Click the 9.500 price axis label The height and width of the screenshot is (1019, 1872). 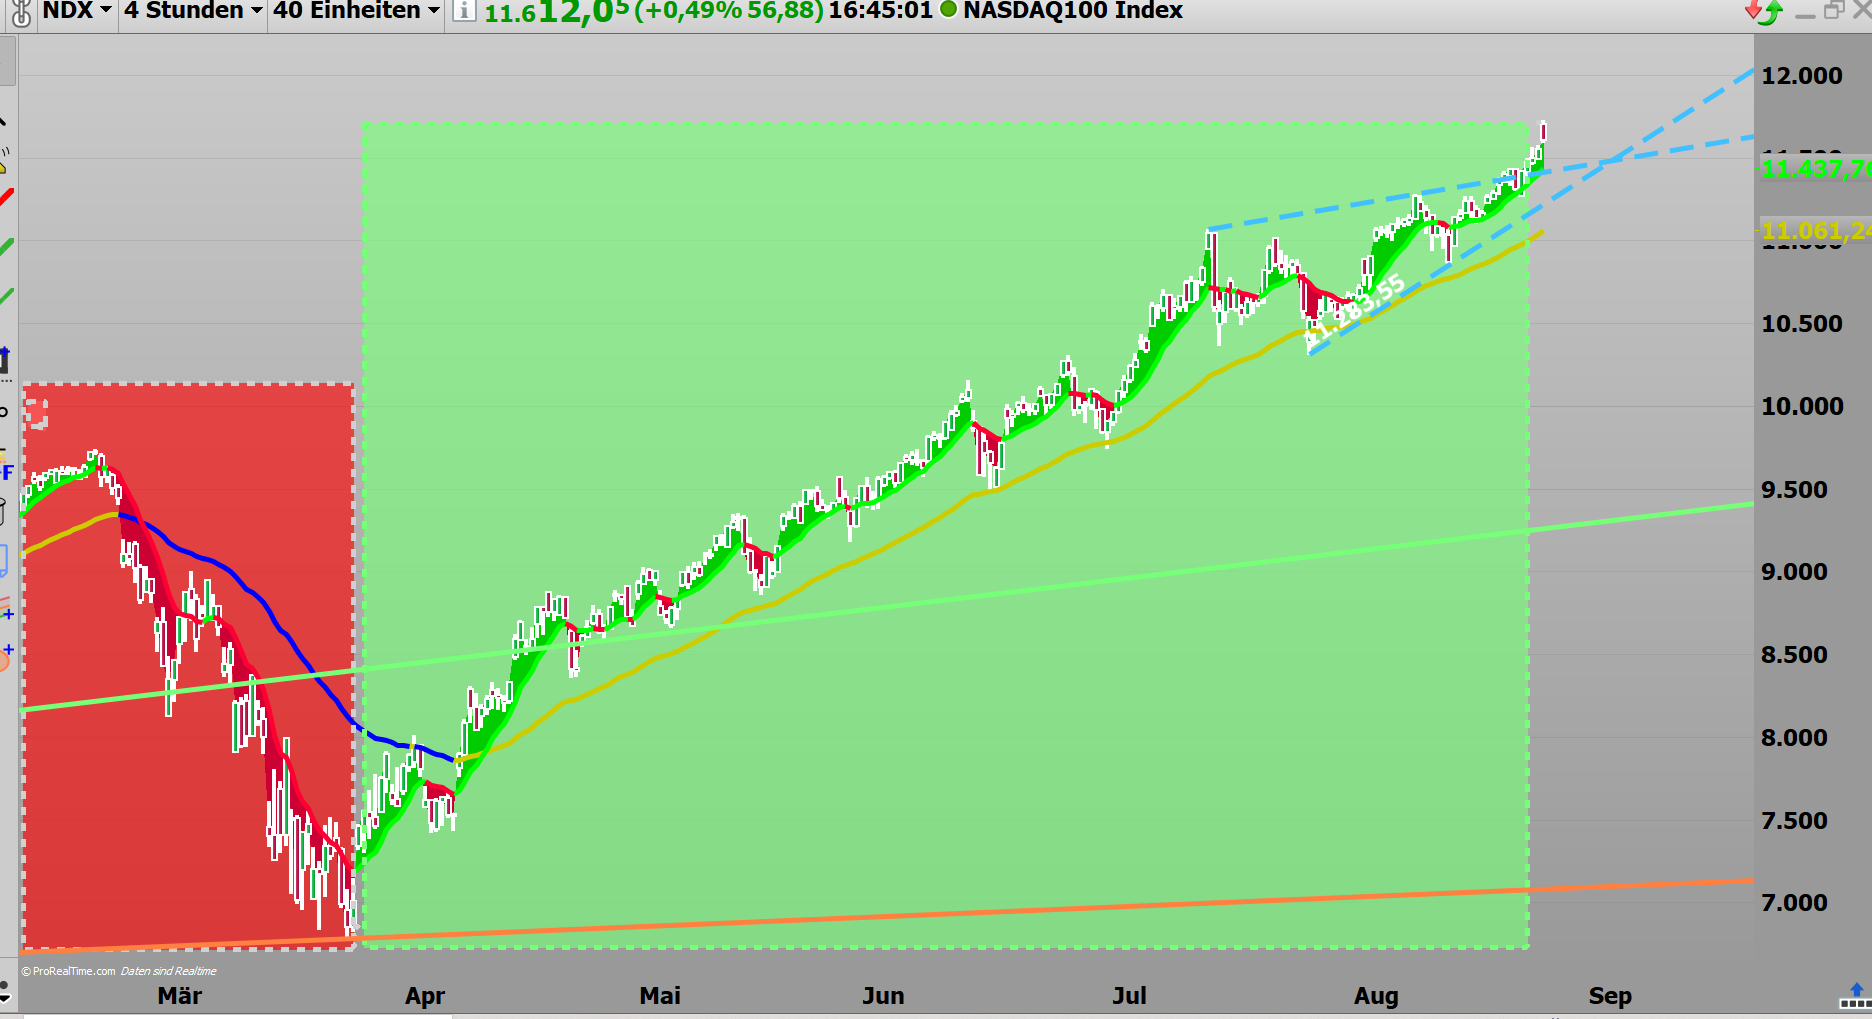tap(1795, 490)
